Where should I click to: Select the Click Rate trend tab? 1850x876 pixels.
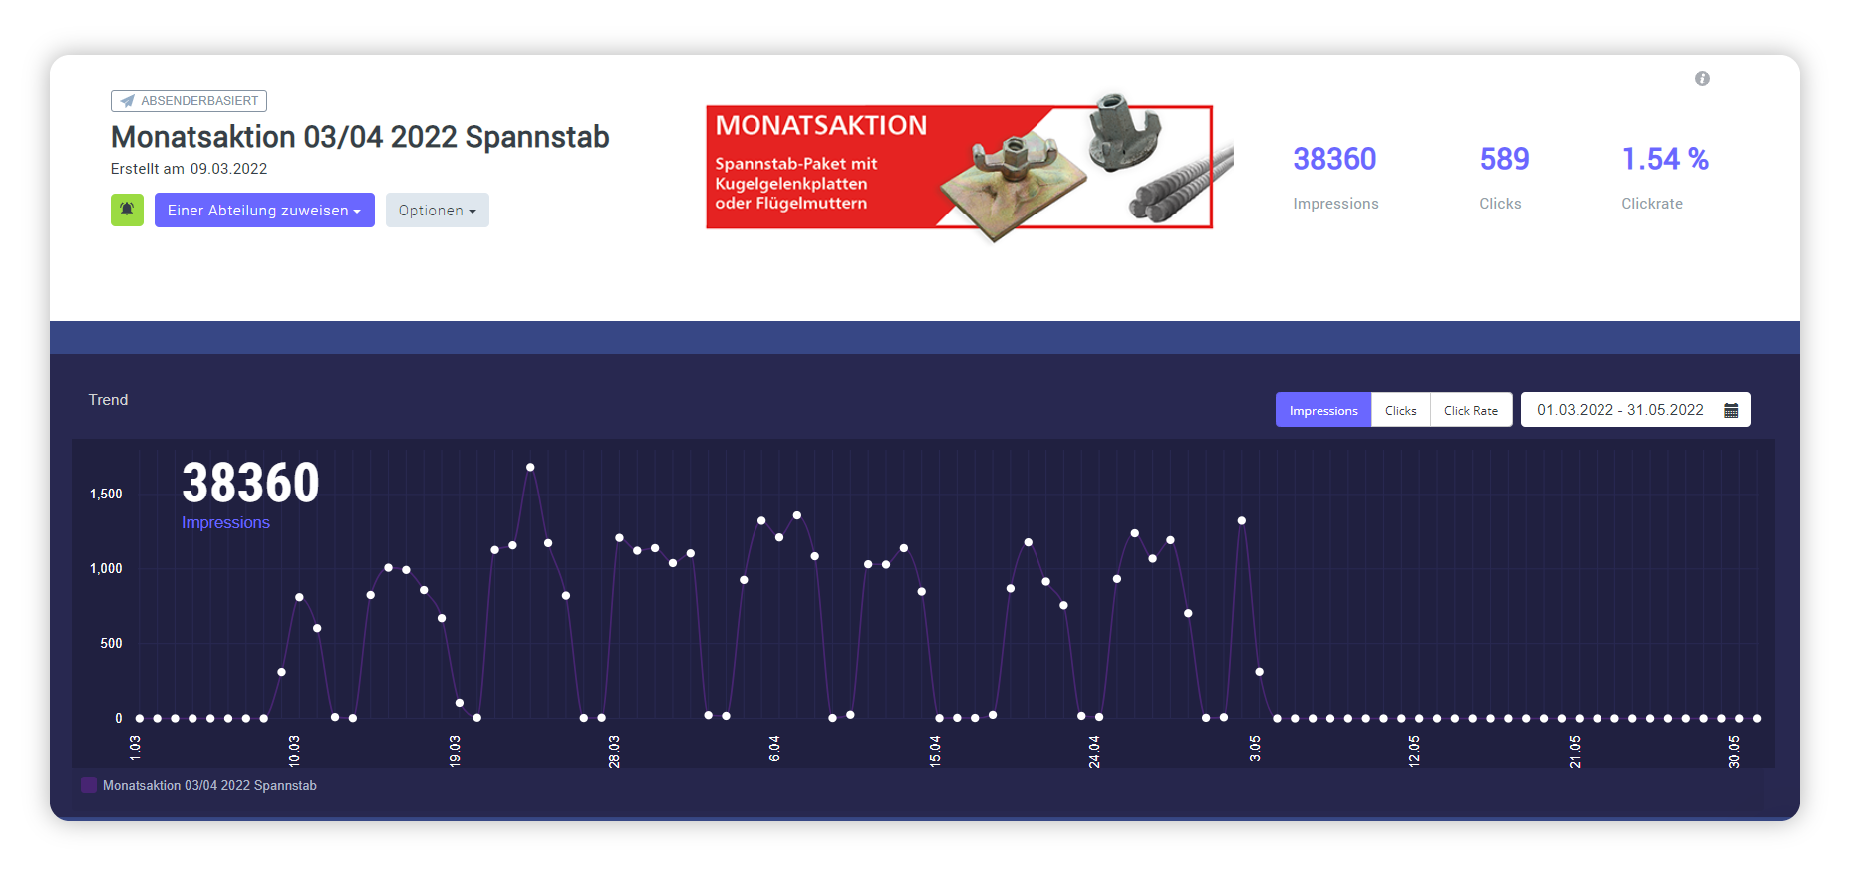pyautogui.click(x=1470, y=410)
